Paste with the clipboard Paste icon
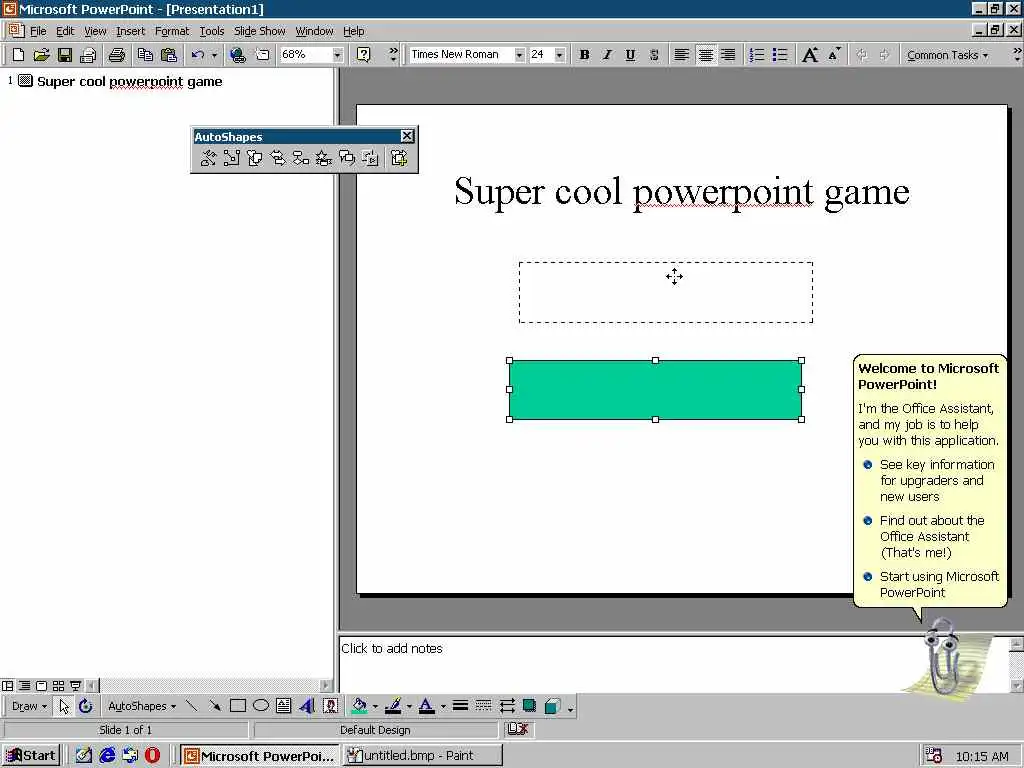 168,55
